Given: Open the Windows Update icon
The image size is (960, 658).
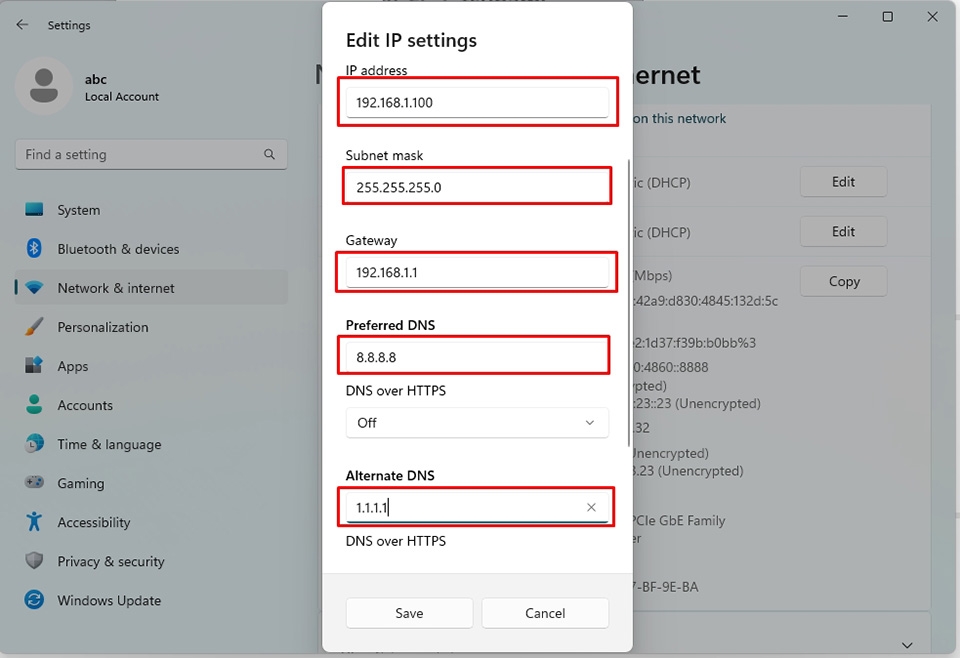Looking at the screenshot, I should 33,600.
